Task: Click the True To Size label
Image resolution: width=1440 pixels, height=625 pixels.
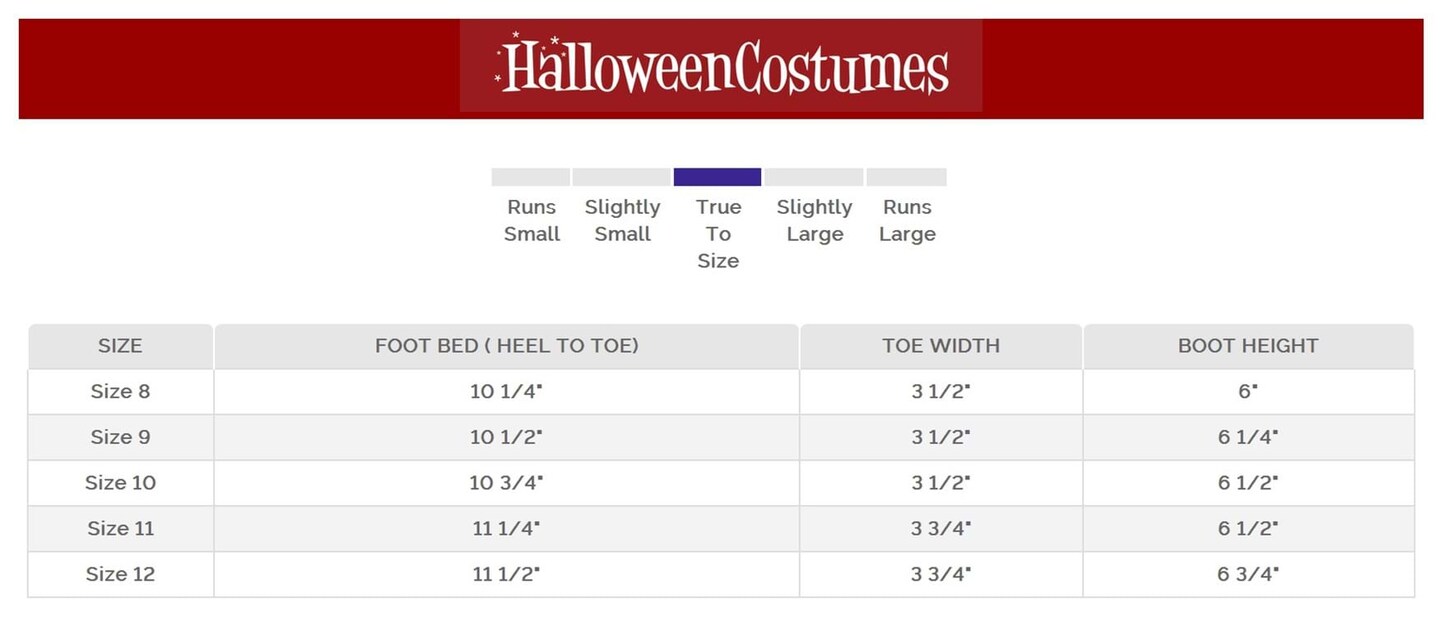Action: pyautogui.click(x=718, y=234)
